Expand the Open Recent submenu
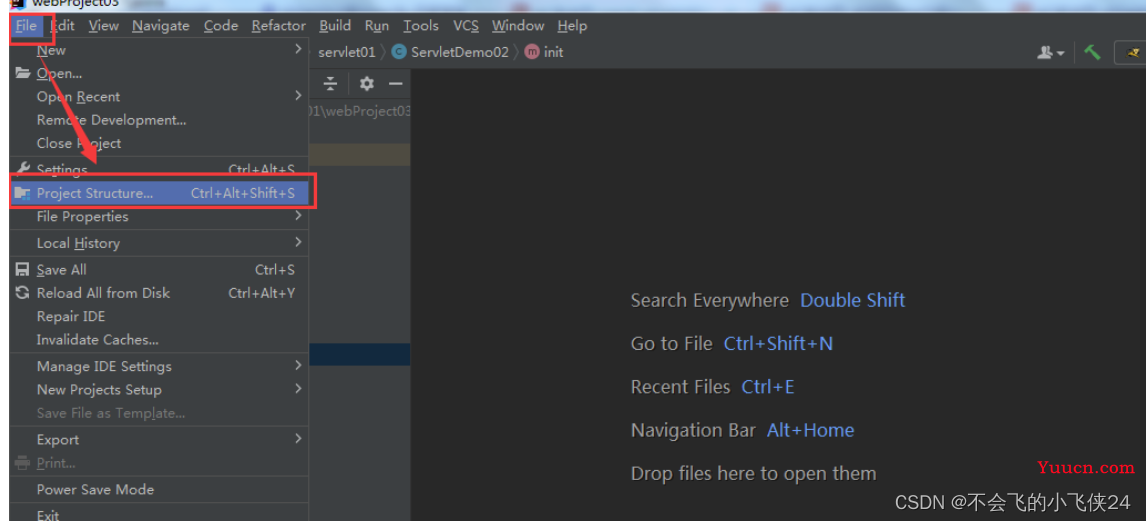This screenshot has height=522, width=1147. pyautogui.click(x=159, y=97)
